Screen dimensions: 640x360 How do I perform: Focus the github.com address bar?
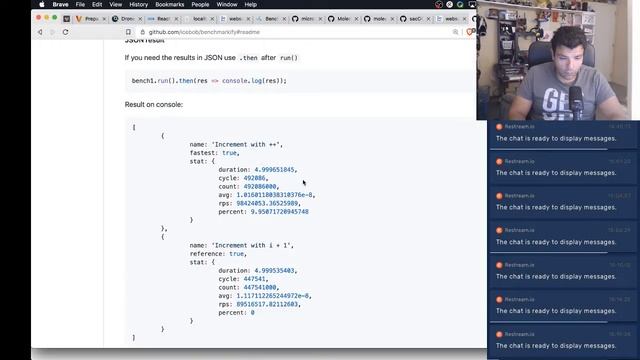pos(204,32)
